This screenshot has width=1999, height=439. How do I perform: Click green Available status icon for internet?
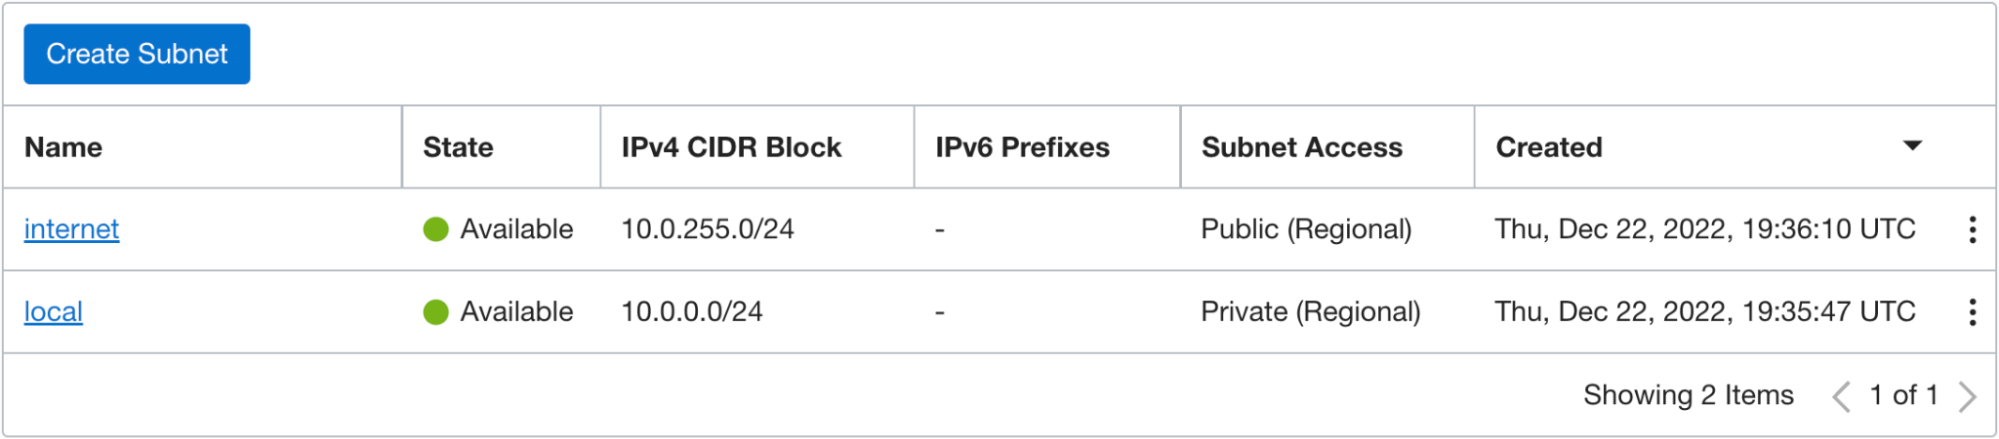click(x=436, y=230)
